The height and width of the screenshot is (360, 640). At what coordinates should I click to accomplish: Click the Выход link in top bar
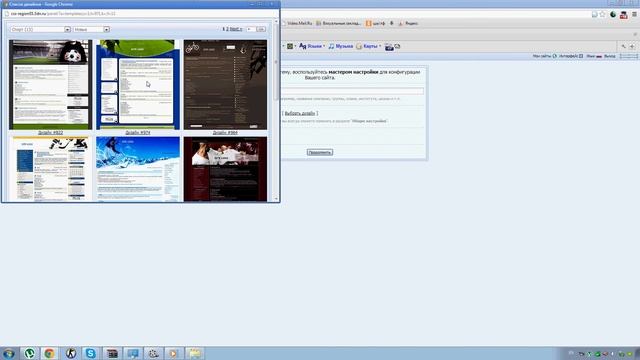610,56
